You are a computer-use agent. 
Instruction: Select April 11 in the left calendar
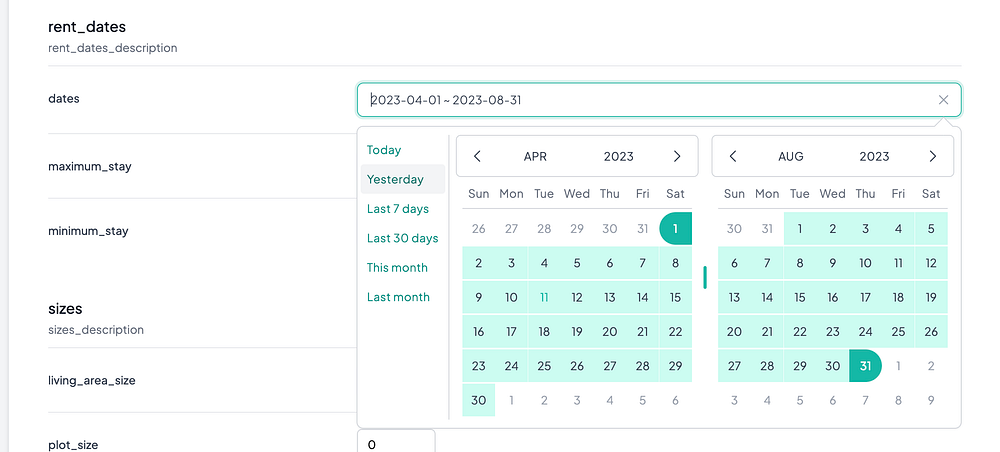tap(544, 297)
